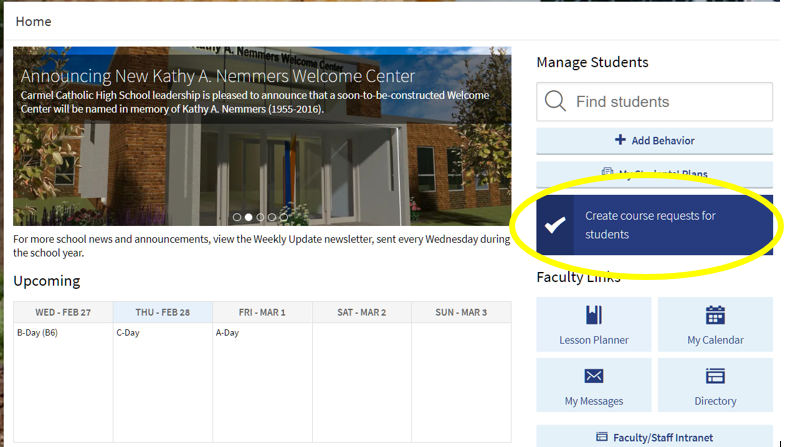Click the A-Day calendar entry

(x=227, y=333)
